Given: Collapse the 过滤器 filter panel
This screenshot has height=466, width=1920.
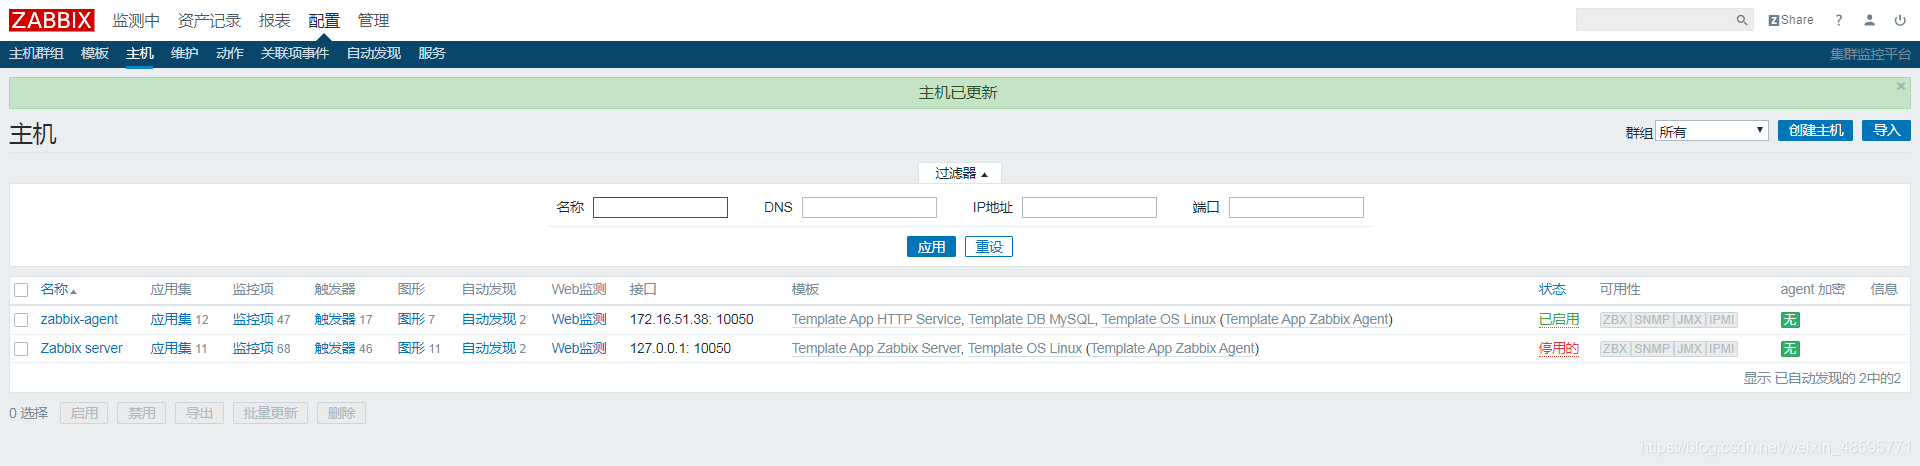Looking at the screenshot, I should (960, 173).
